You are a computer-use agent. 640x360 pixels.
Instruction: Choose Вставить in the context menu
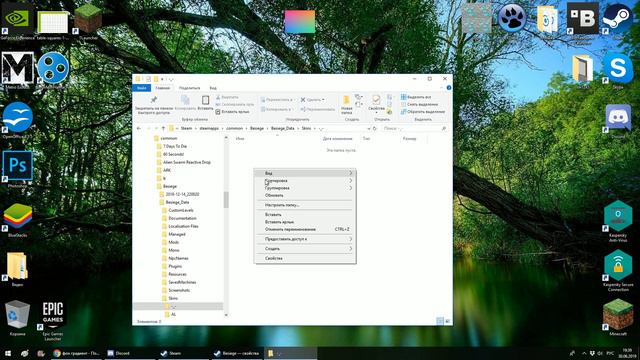[305, 215]
